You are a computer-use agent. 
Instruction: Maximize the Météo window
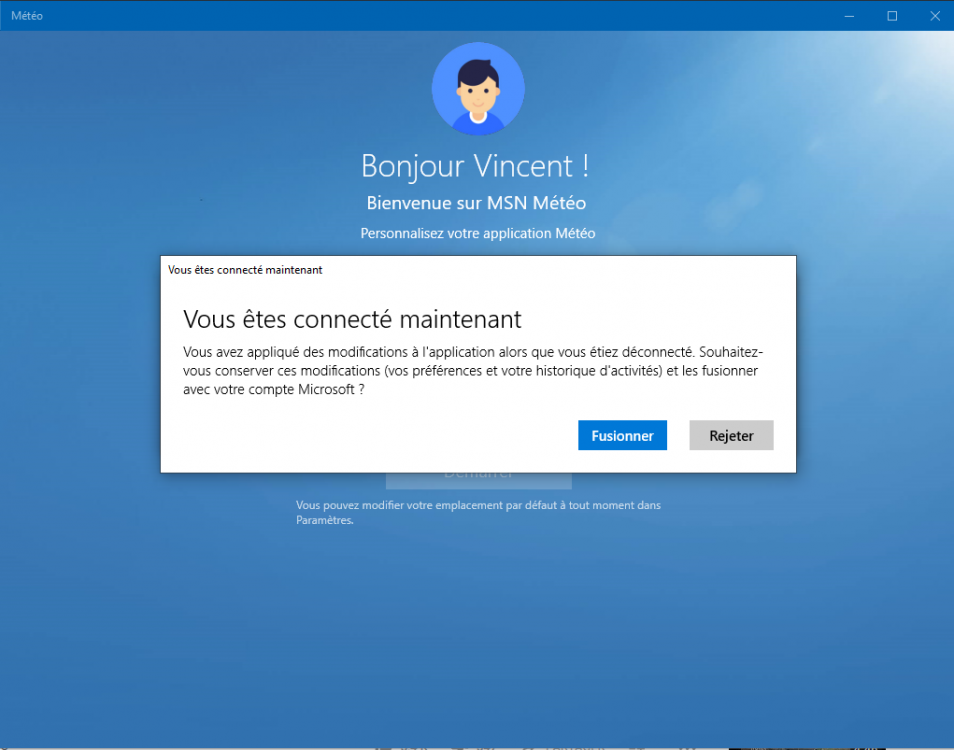(892, 16)
